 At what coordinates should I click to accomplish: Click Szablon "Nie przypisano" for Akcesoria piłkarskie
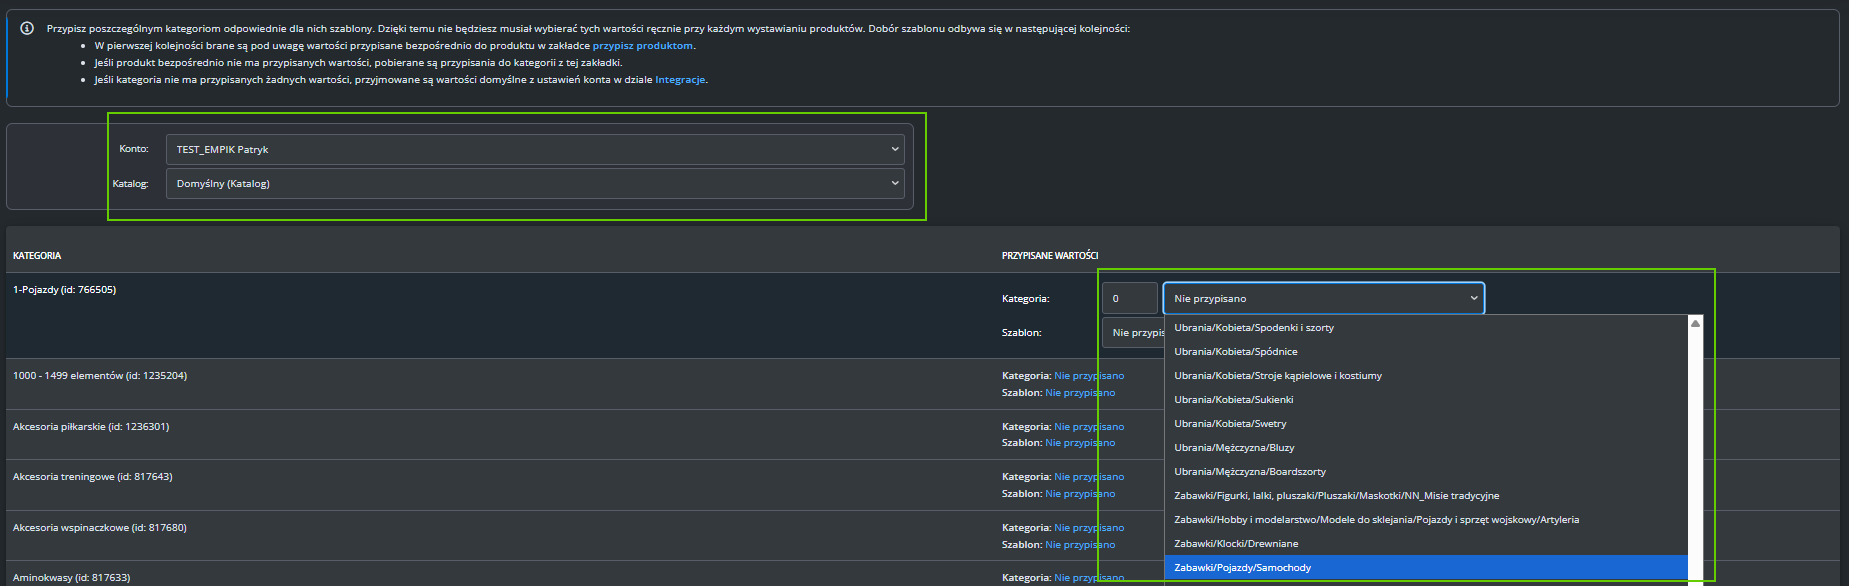(1079, 443)
